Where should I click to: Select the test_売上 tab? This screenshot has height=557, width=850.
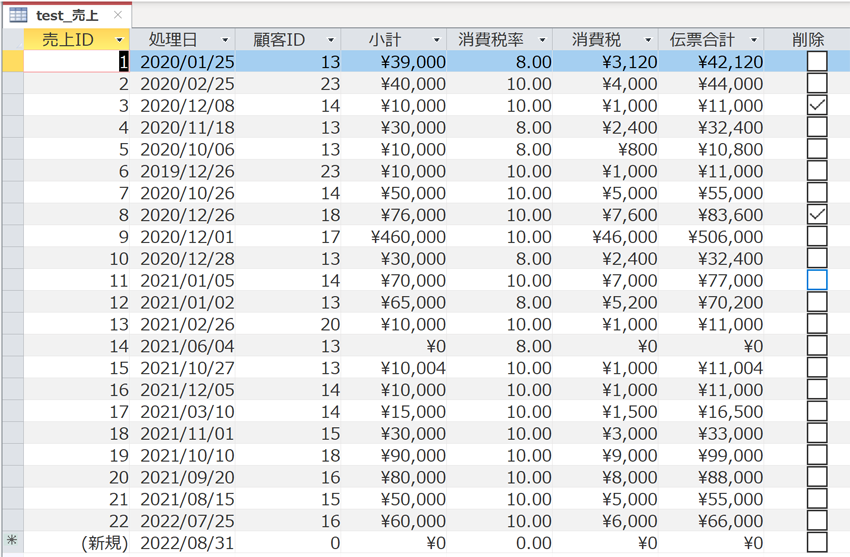coord(67,15)
